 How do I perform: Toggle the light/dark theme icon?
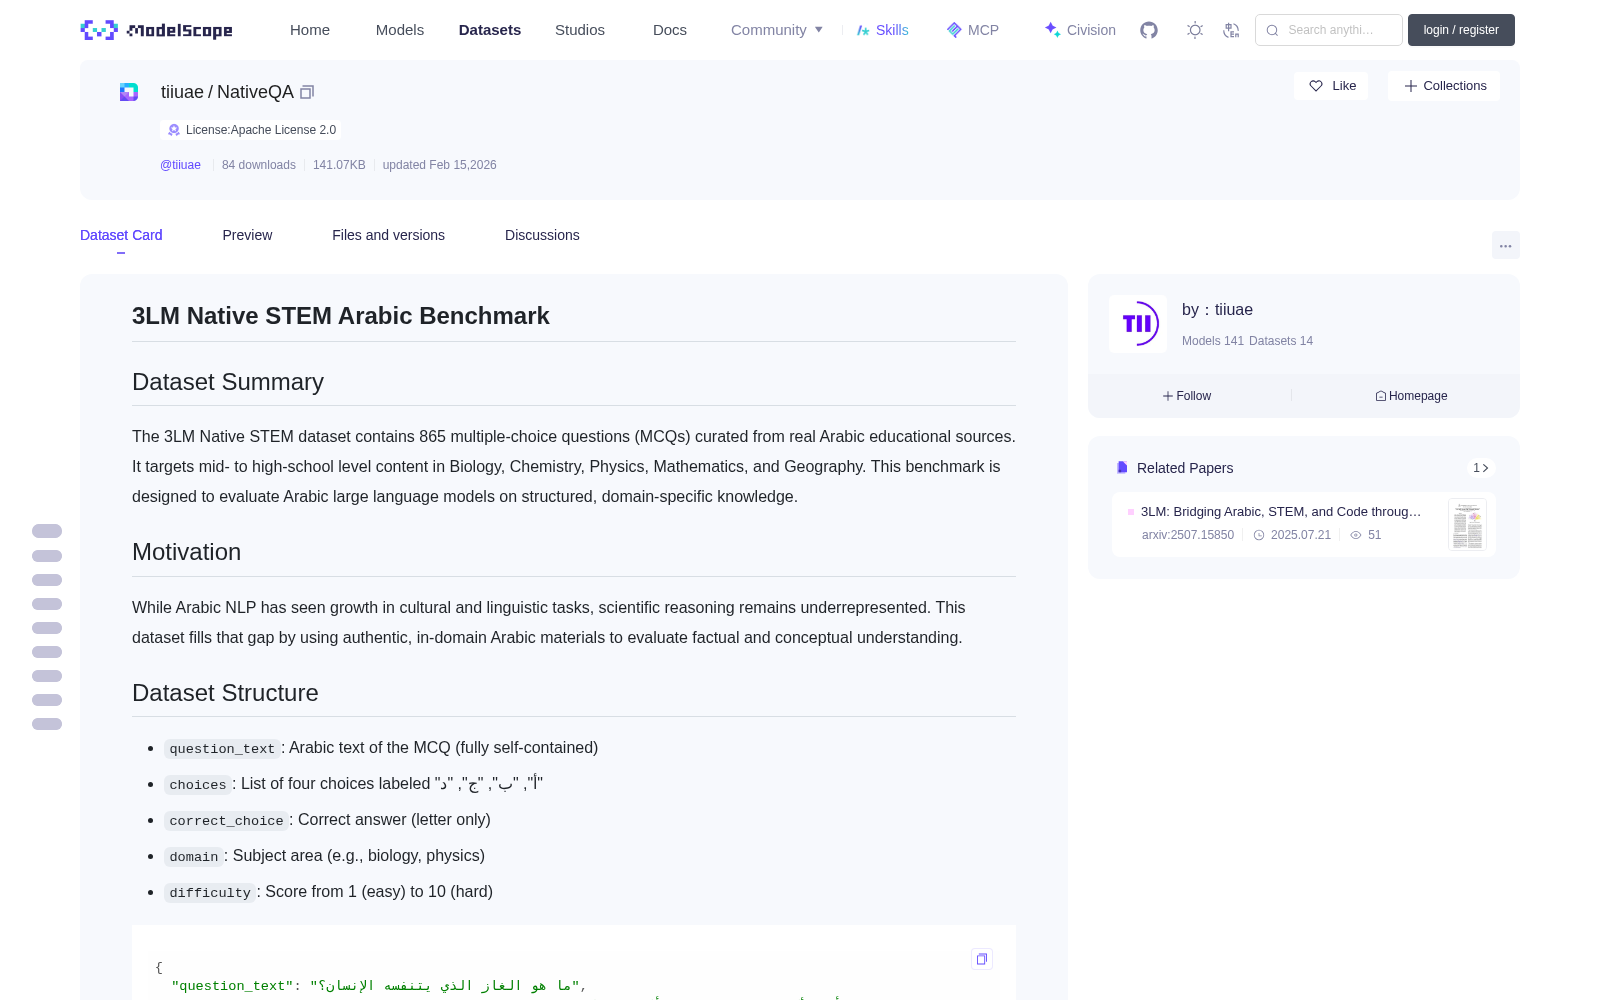click(1195, 30)
